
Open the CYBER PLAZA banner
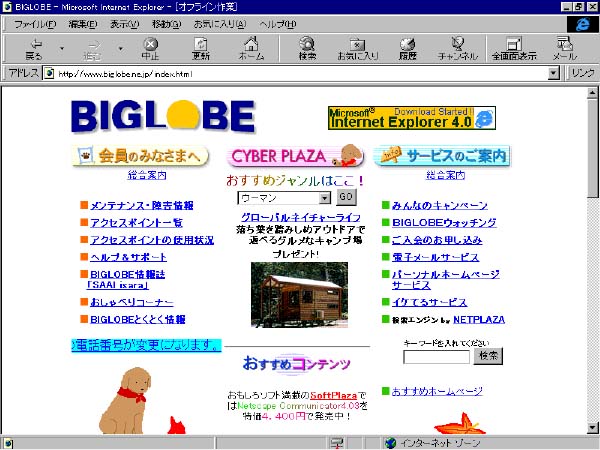295,156
